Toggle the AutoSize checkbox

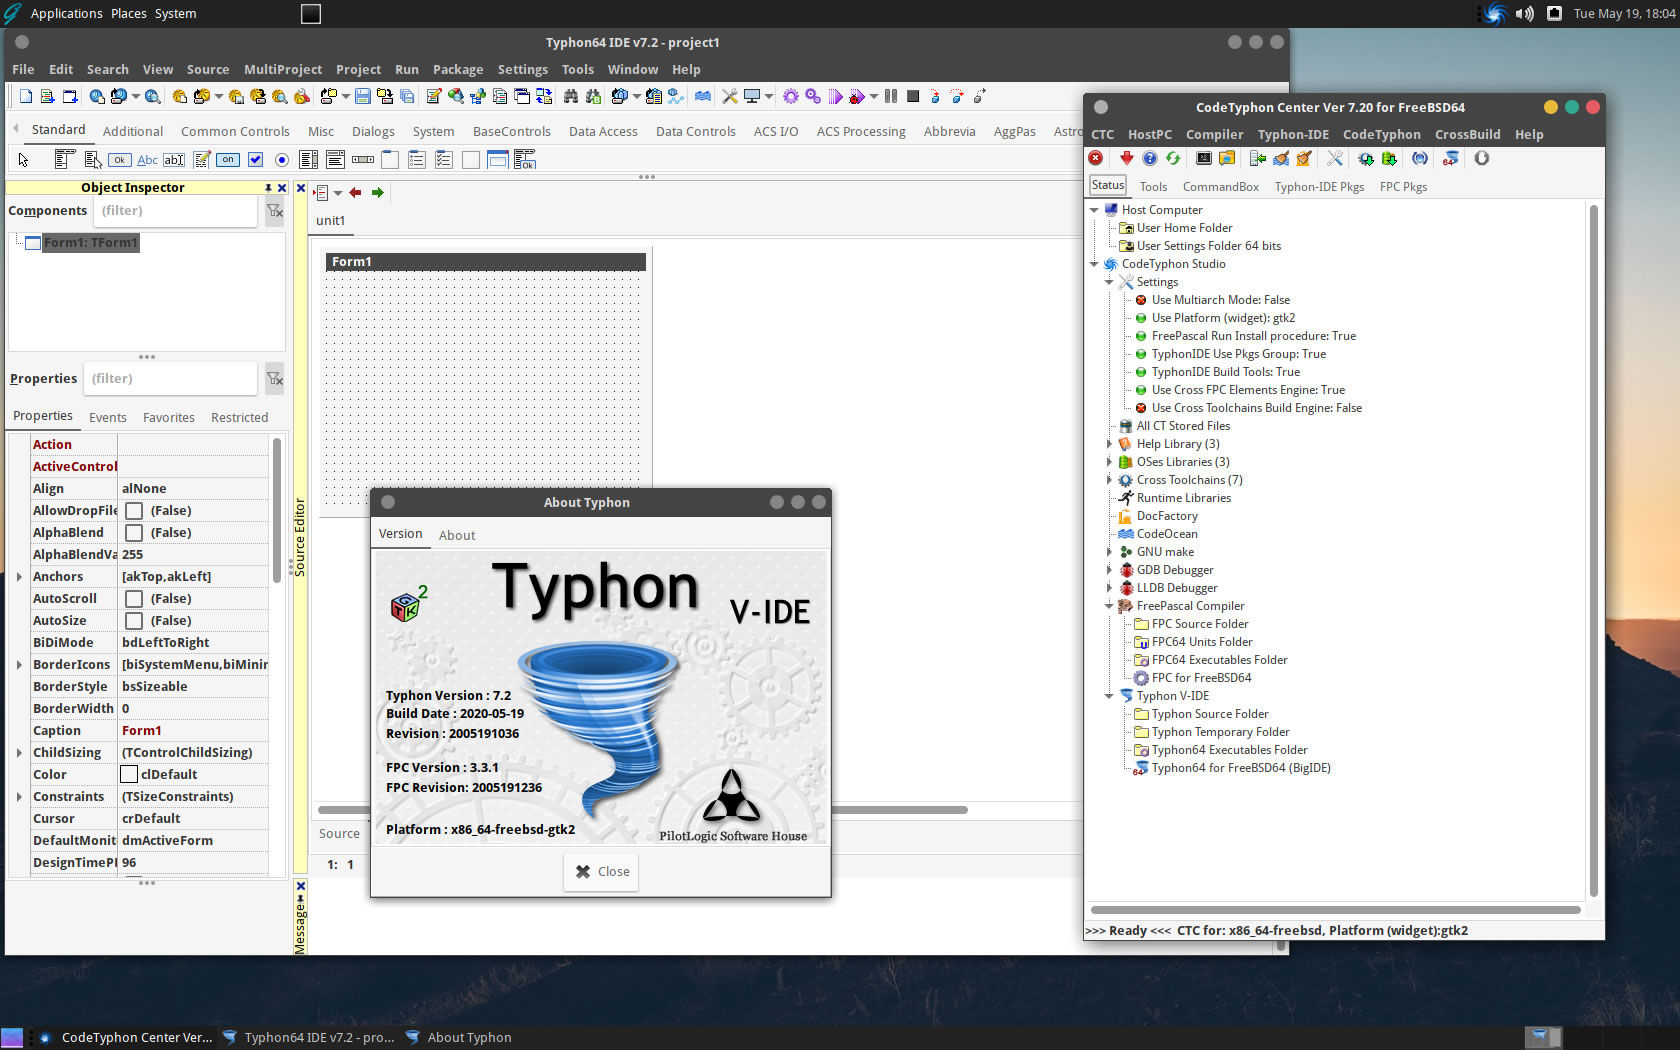pyautogui.click(x=134, y=621)
